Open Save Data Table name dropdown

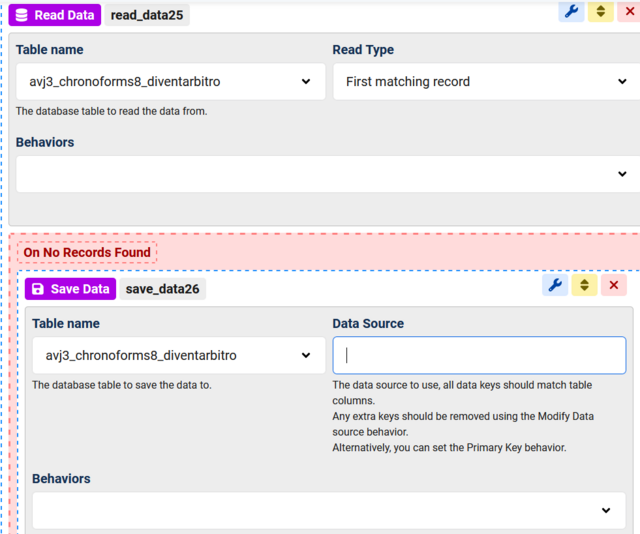pyautogui.click(x=179, y=355)
